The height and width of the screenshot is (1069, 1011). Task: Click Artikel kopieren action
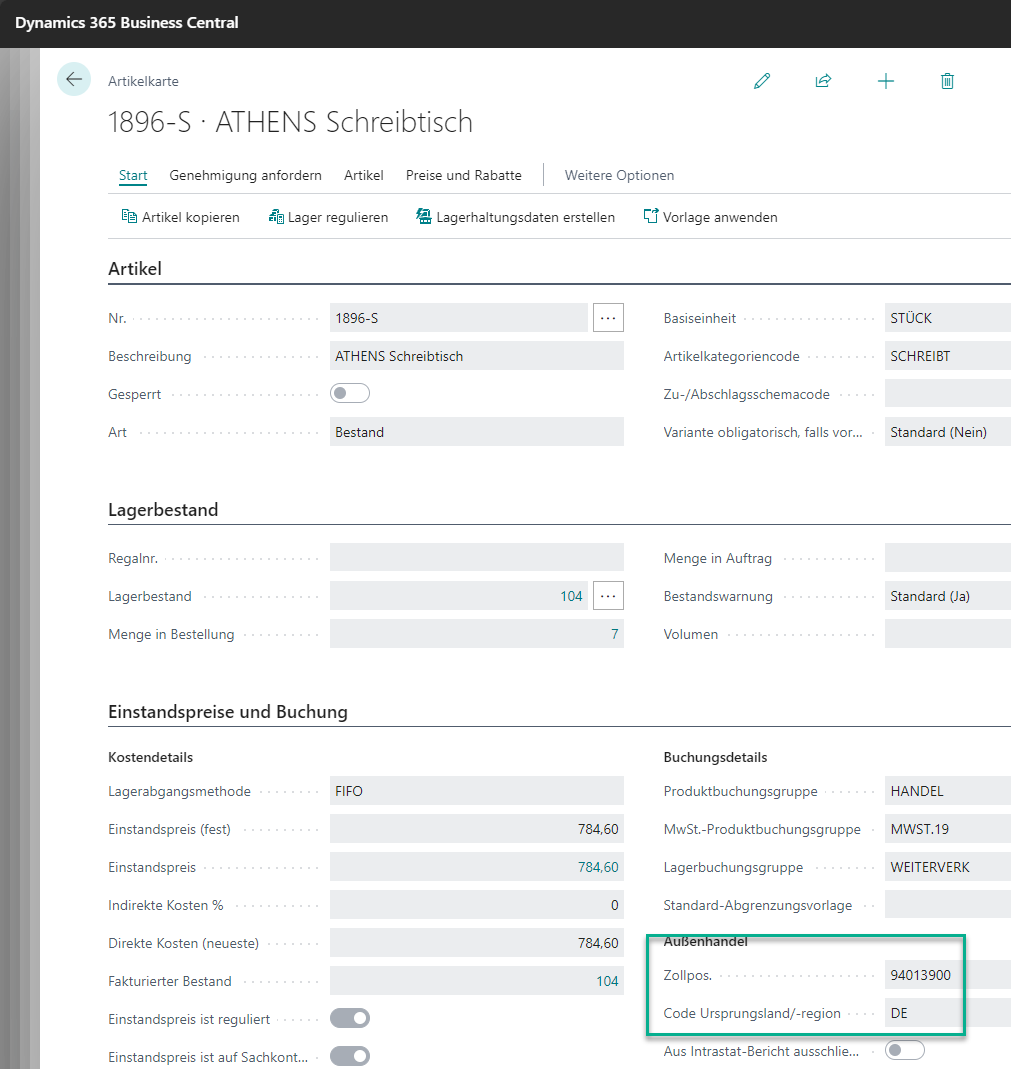[180, 217]
